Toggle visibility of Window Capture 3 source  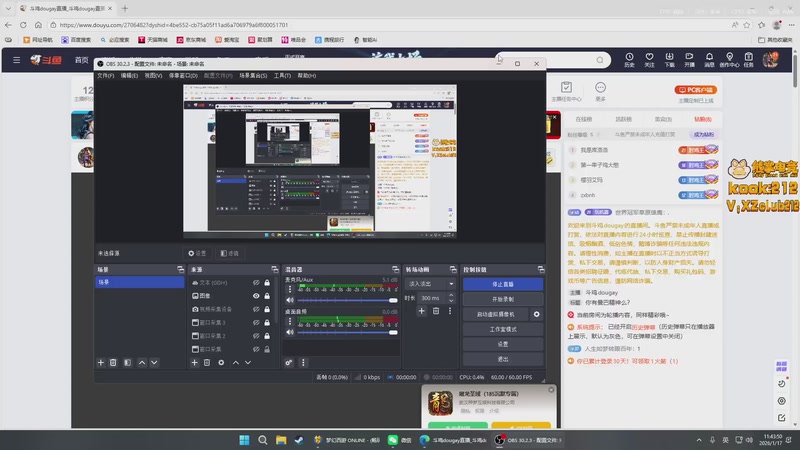(256, 322)
